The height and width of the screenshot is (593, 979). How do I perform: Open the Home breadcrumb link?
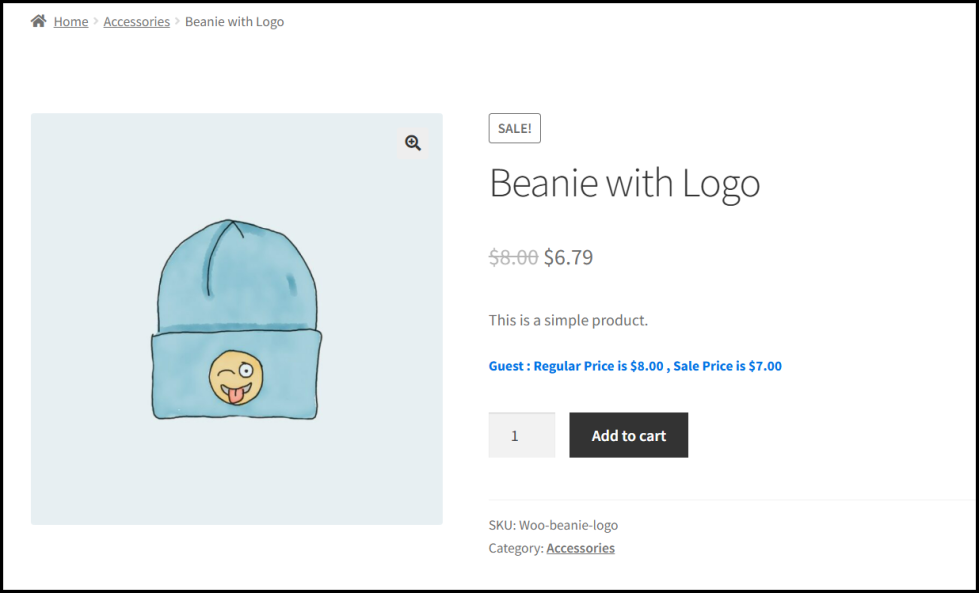point(71,22)
